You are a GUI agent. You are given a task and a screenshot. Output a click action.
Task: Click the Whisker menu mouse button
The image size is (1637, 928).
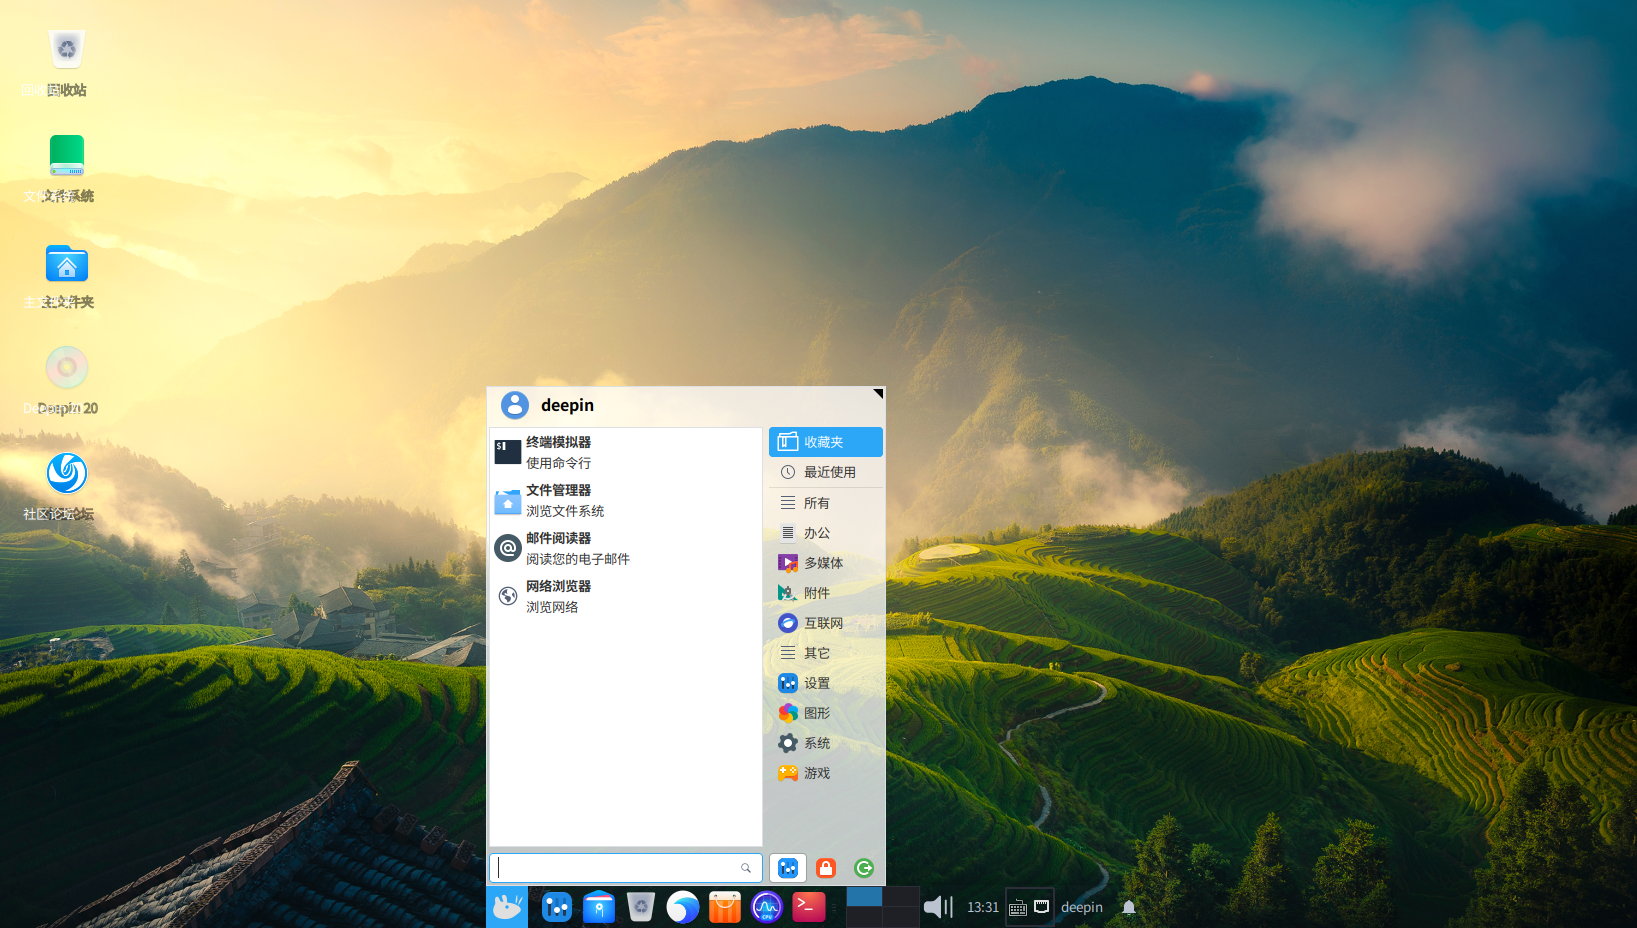tap(507, 907)
